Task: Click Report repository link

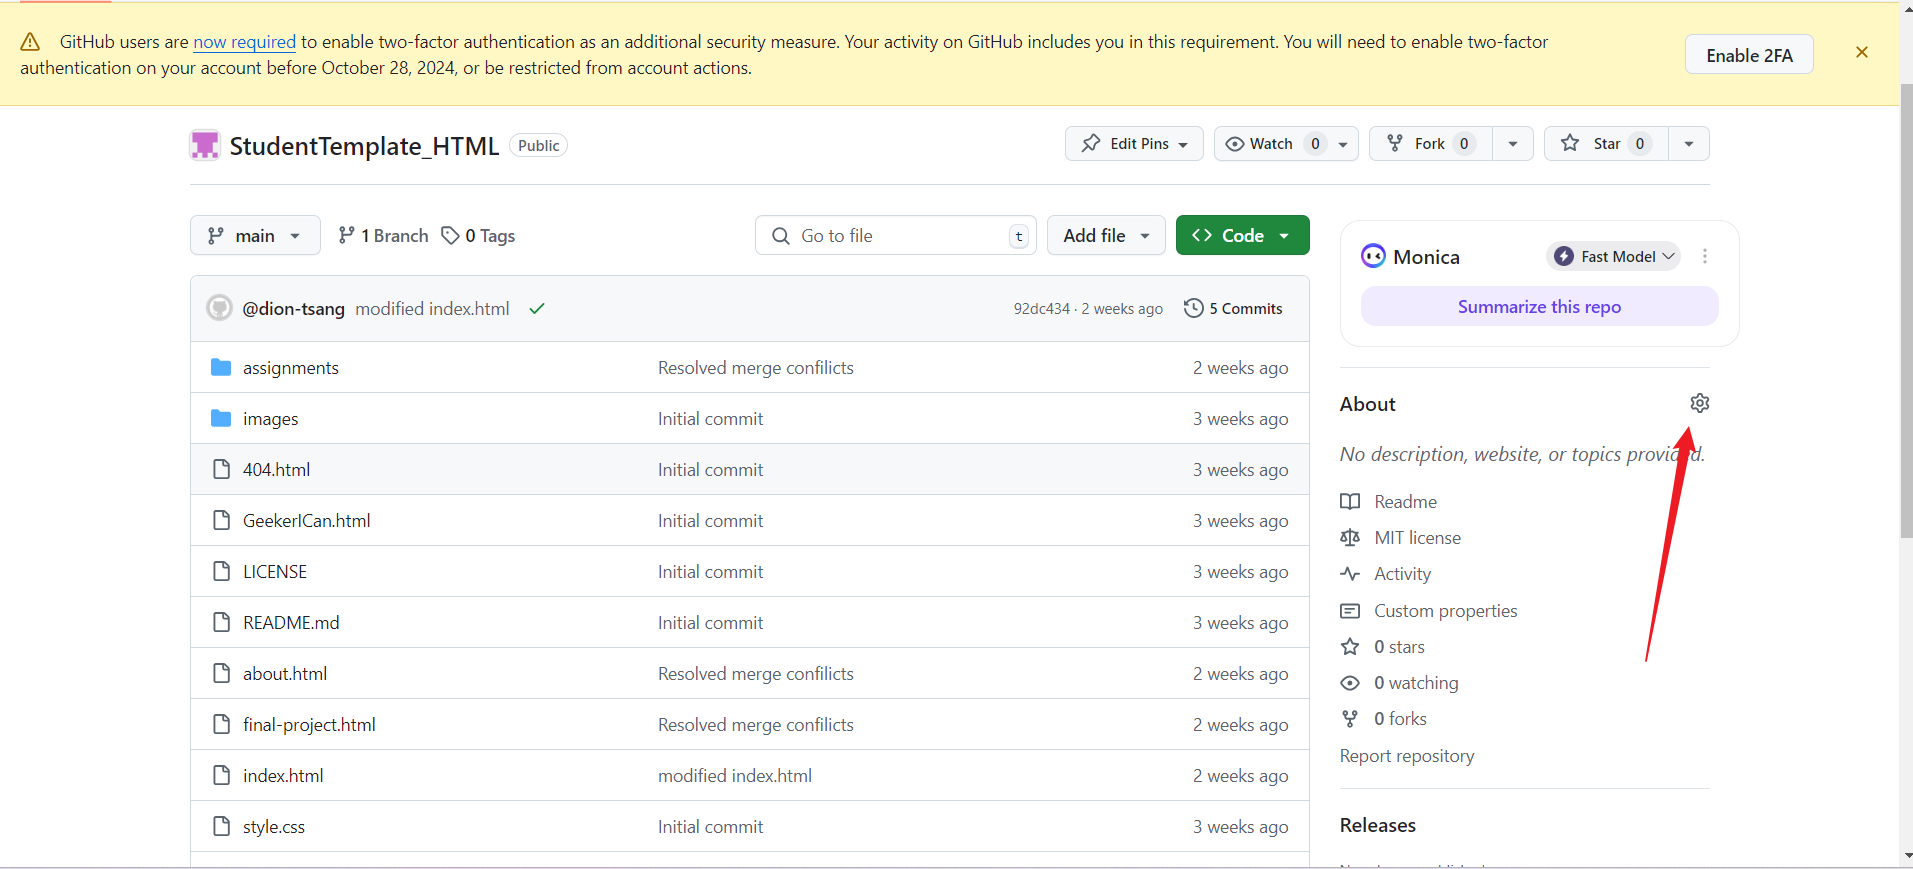Action: tap(1407, 756)
